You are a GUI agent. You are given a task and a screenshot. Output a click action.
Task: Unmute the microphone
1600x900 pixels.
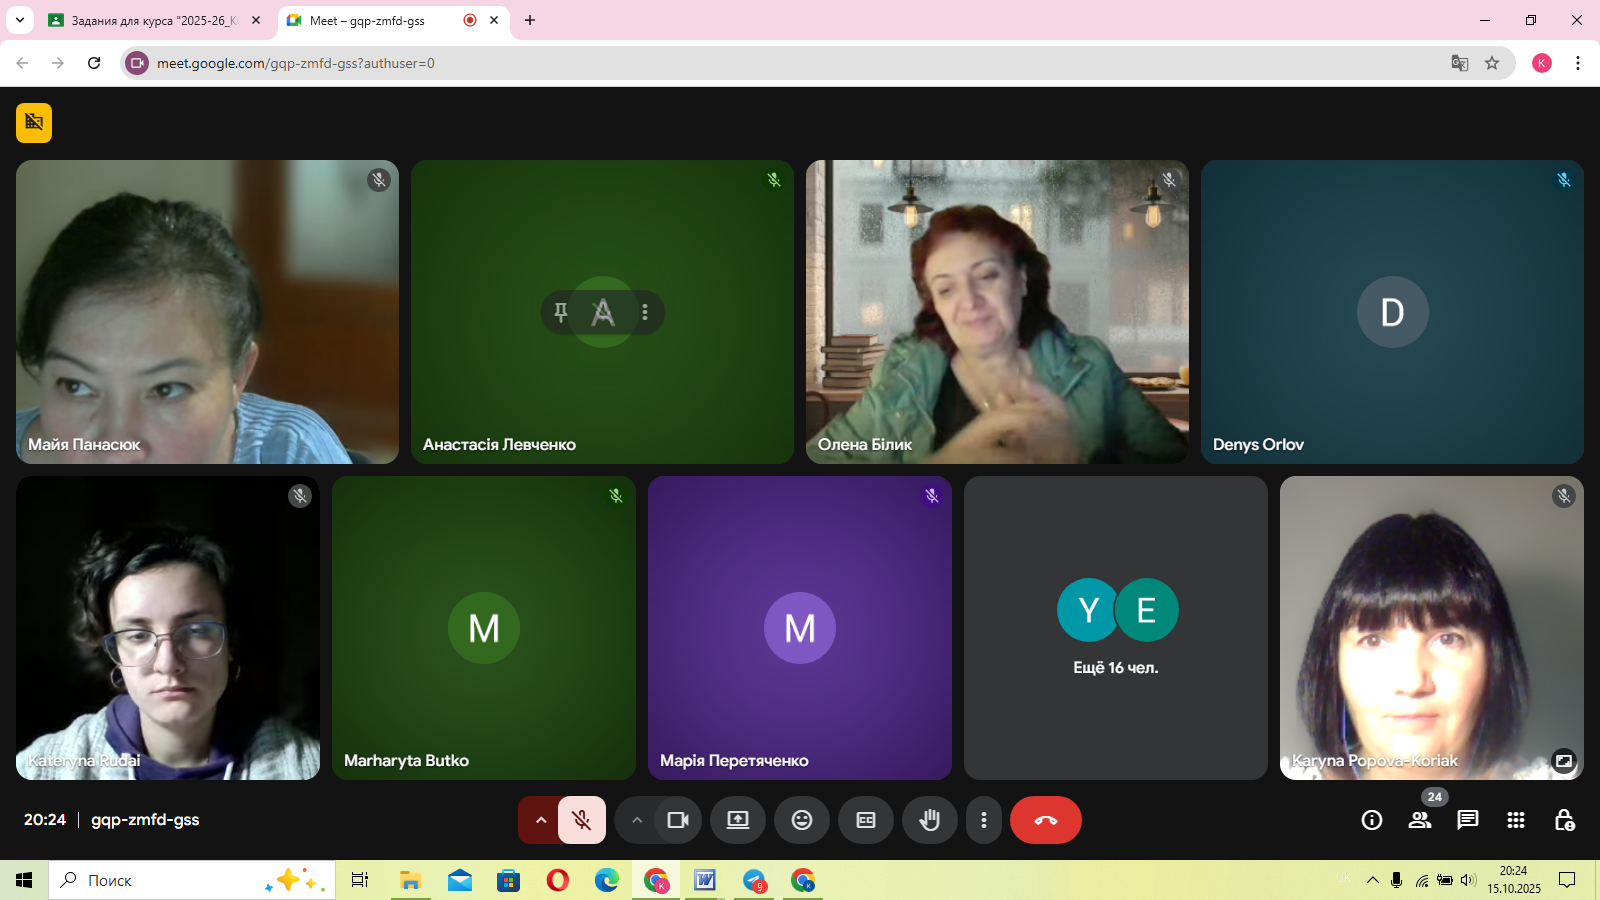581,820
